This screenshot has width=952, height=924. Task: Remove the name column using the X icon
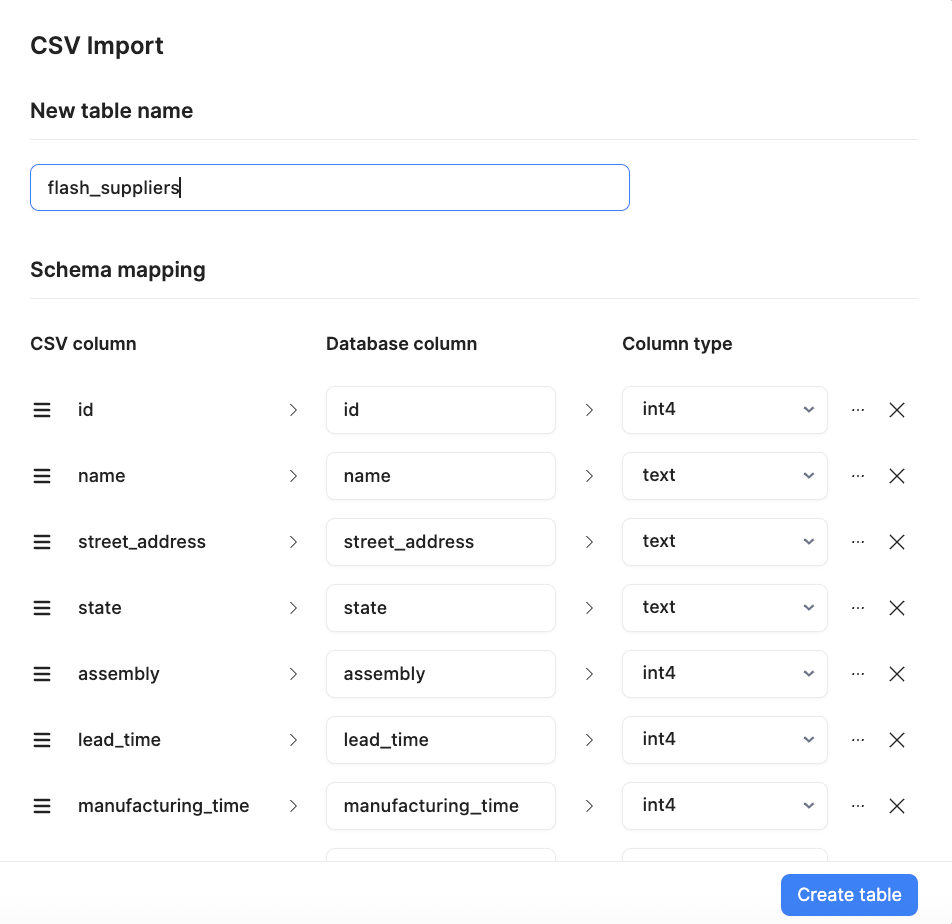[x=897, y=475]
